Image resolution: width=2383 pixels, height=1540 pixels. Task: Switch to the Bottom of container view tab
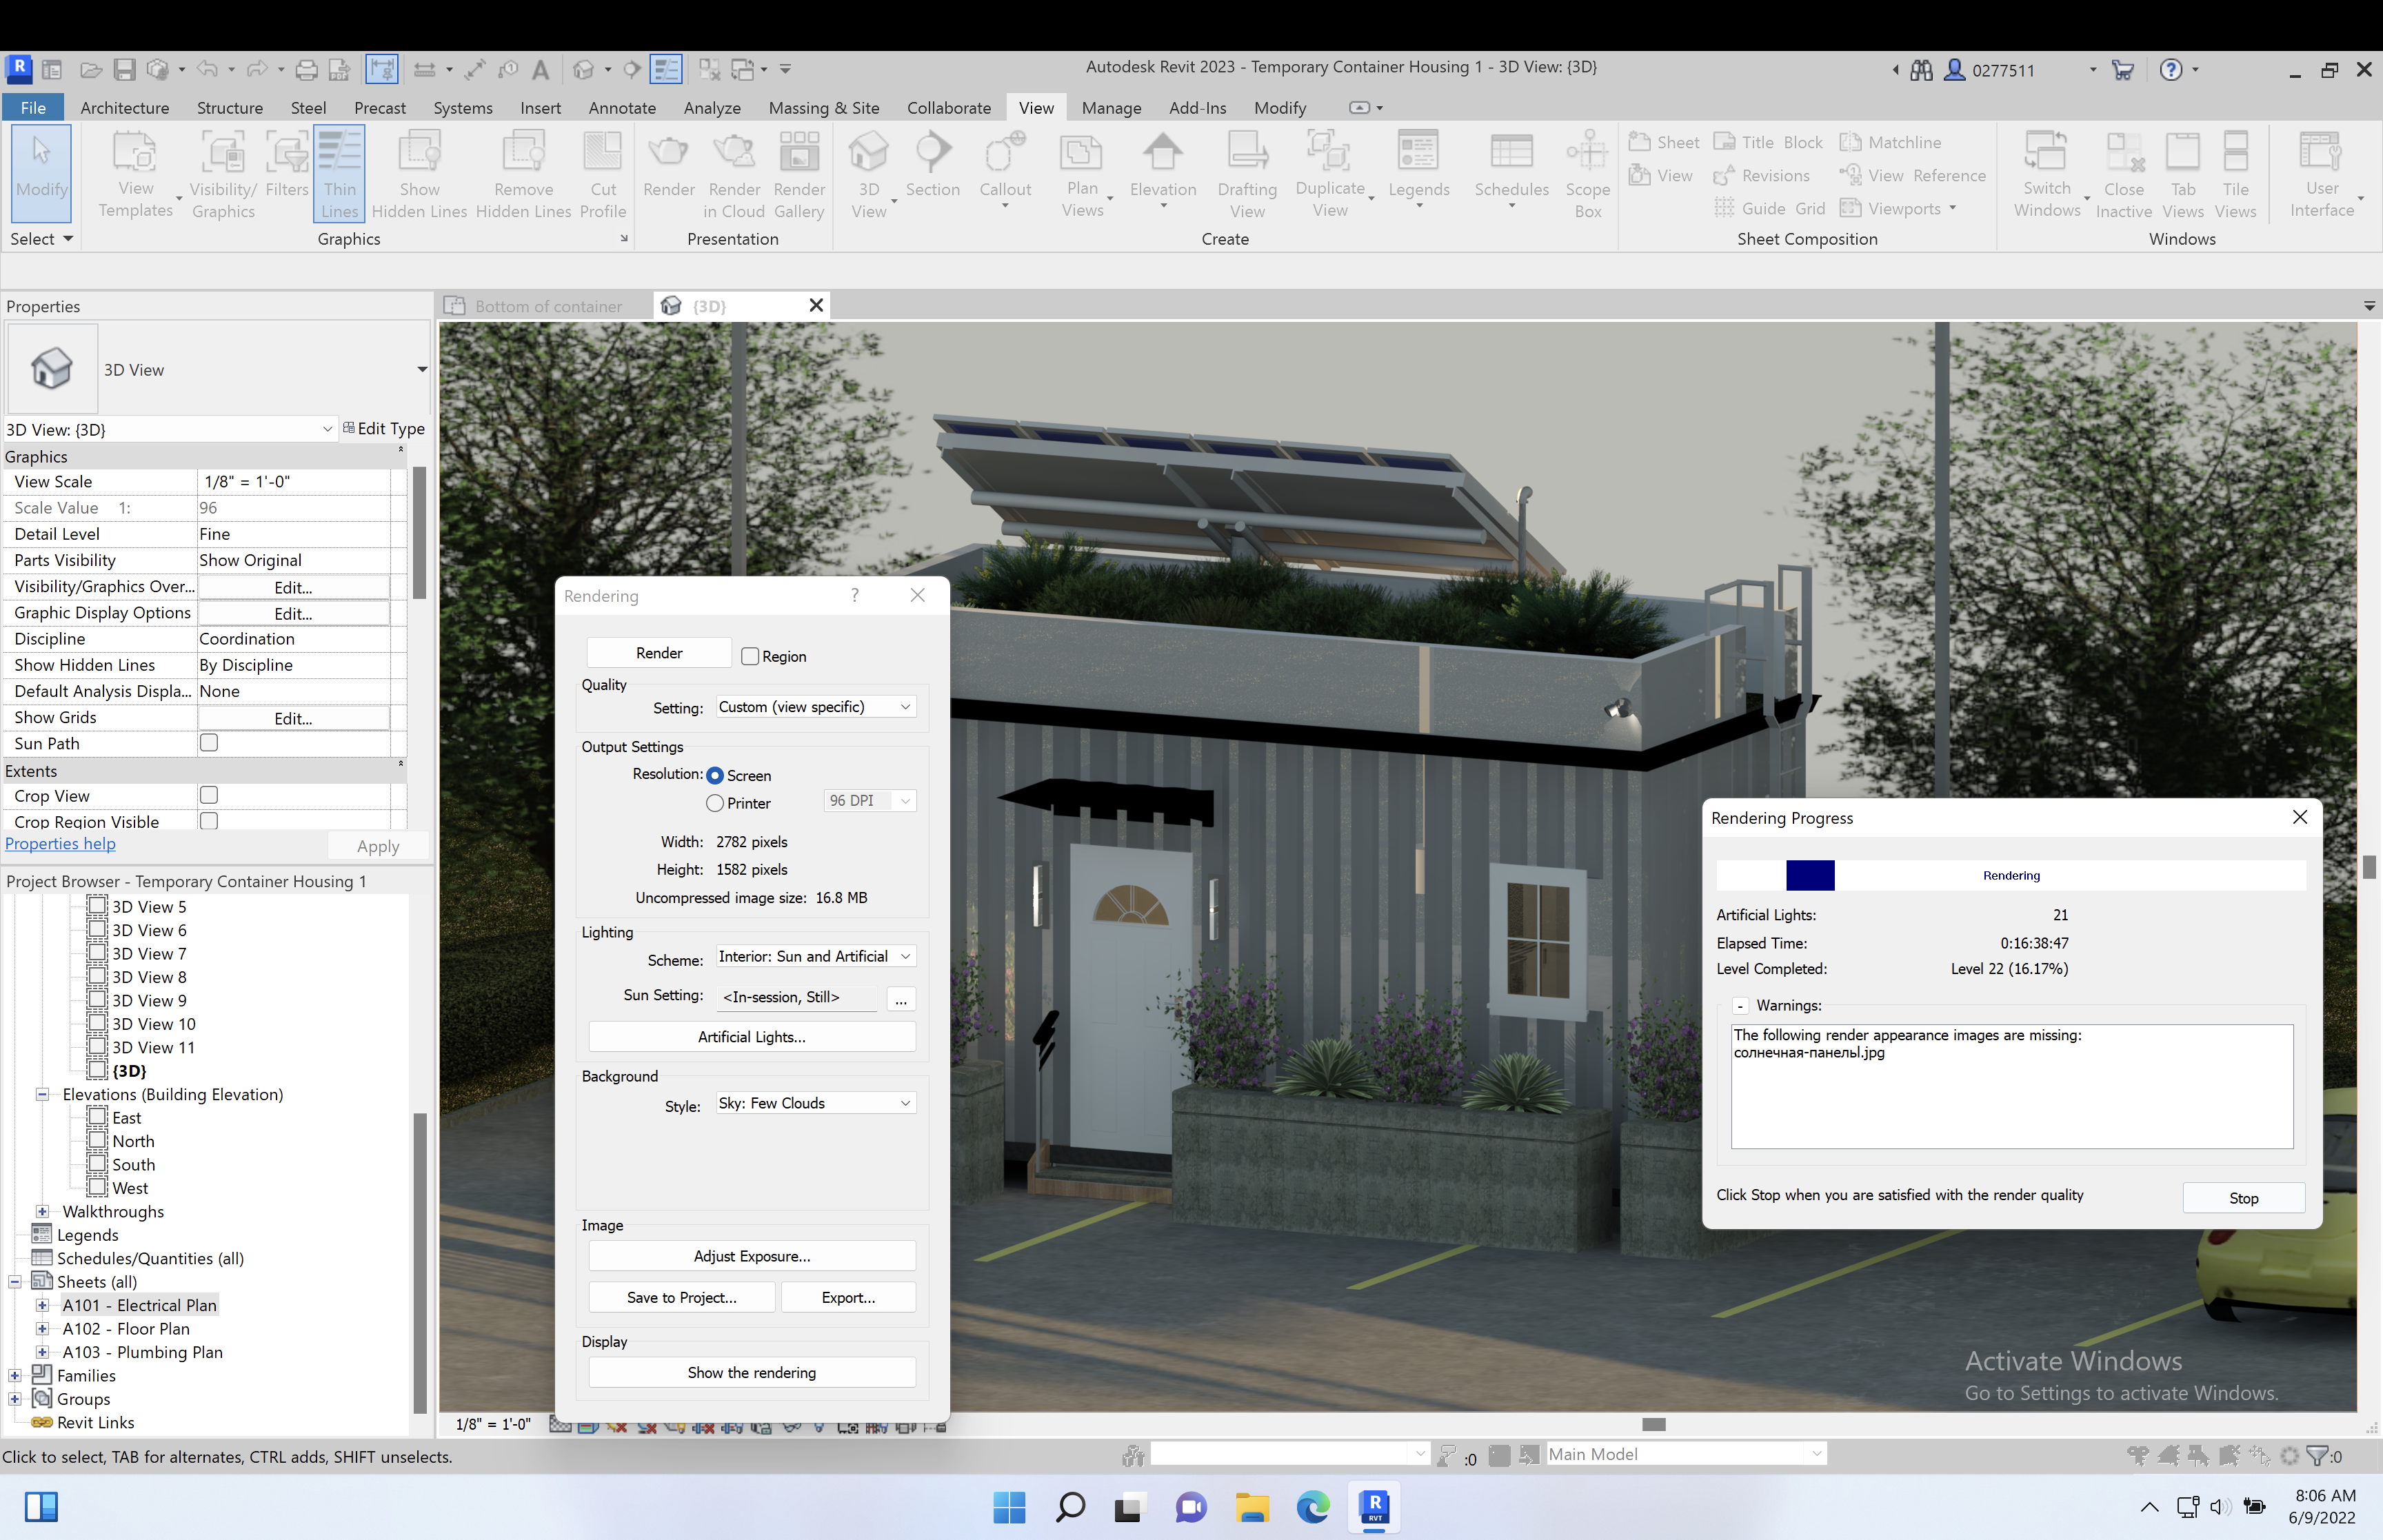pyautogui.click(x=547, y=306)
